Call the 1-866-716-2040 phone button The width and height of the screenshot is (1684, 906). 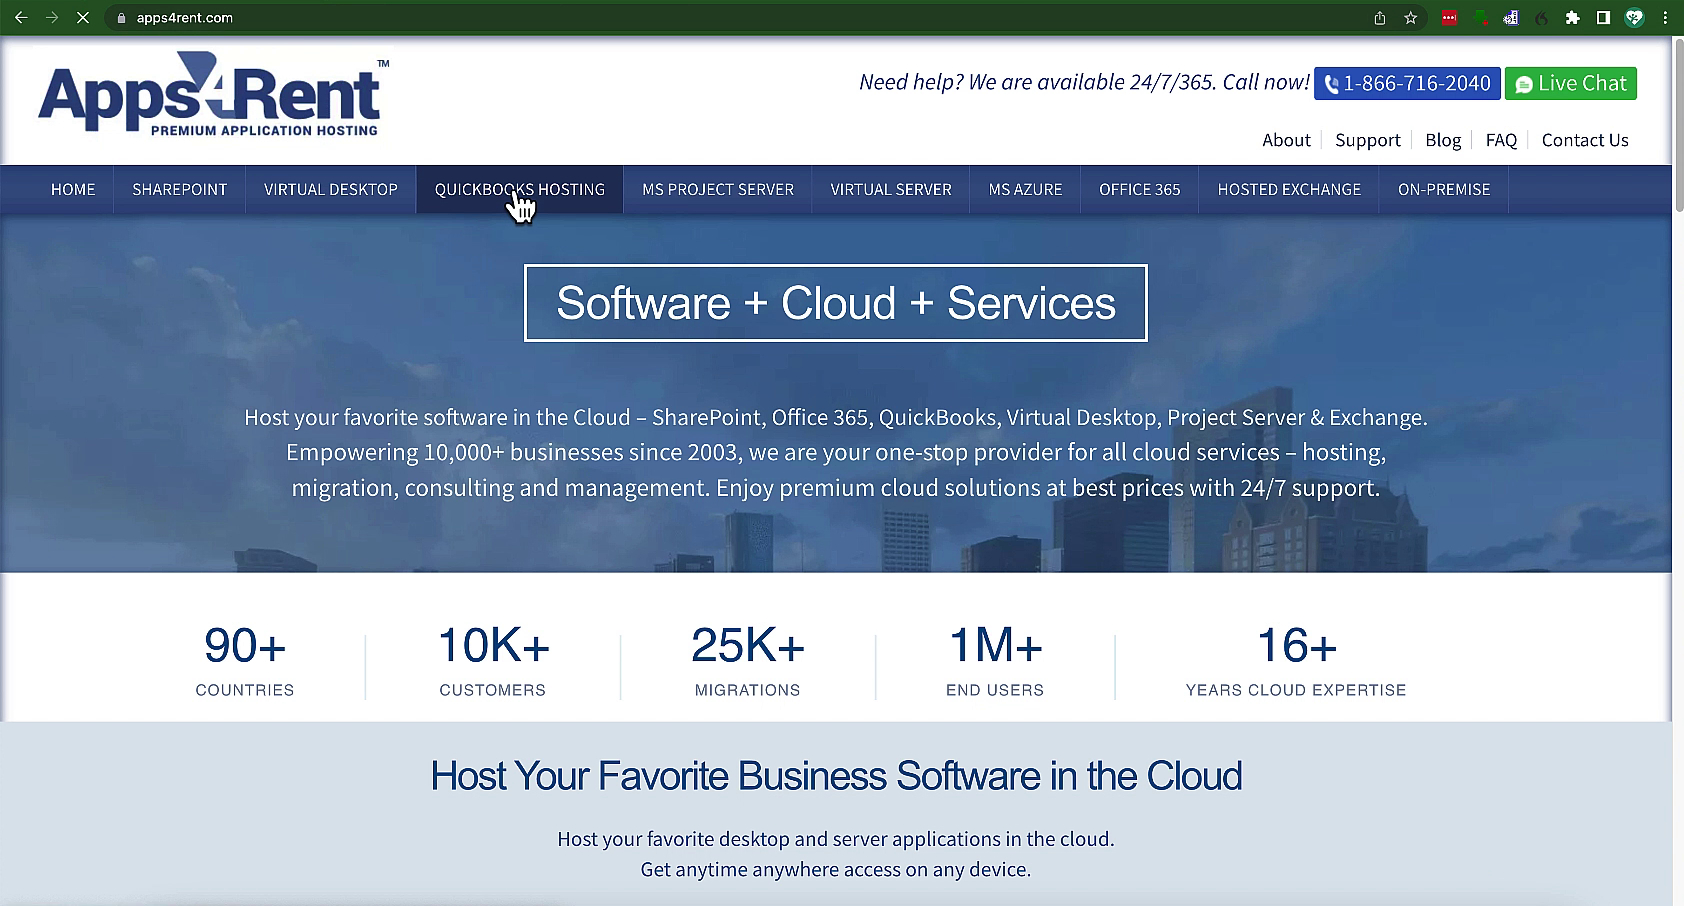coord(1407,84)
